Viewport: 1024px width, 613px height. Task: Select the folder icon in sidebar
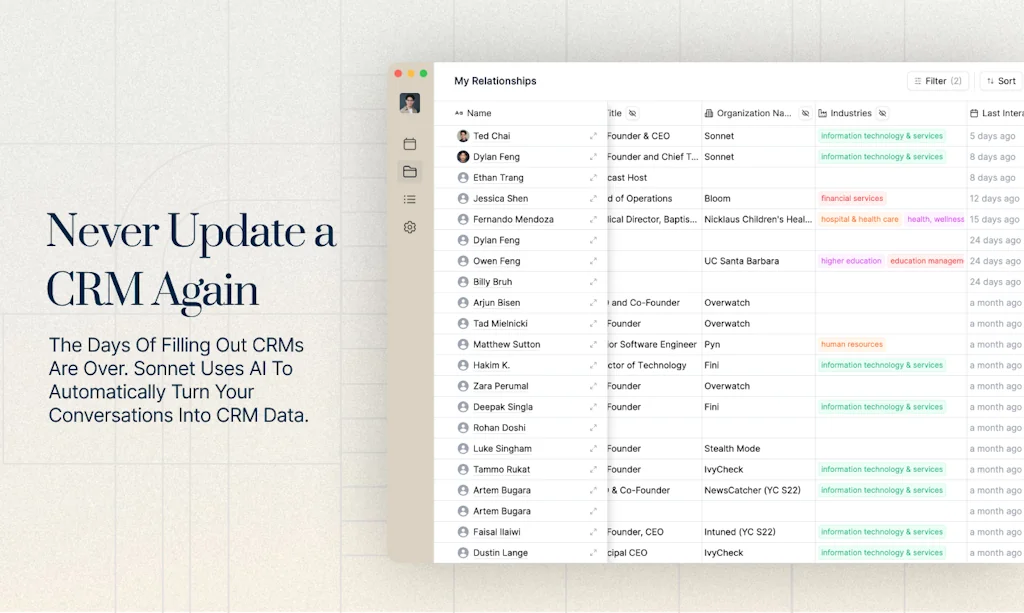[x=410, y=172]
